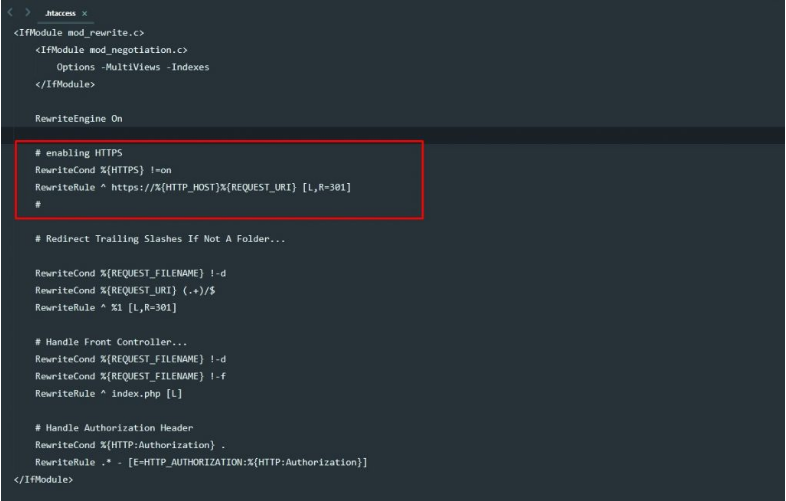Click the forward navigation arrow
The width and height of the screenshot is (786, 501).
(29, 14)
